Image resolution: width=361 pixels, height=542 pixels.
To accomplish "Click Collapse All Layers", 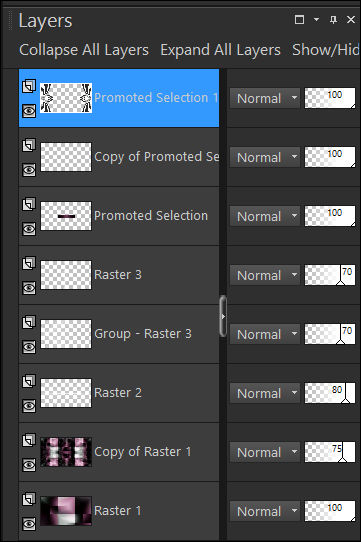I will 84,50.
